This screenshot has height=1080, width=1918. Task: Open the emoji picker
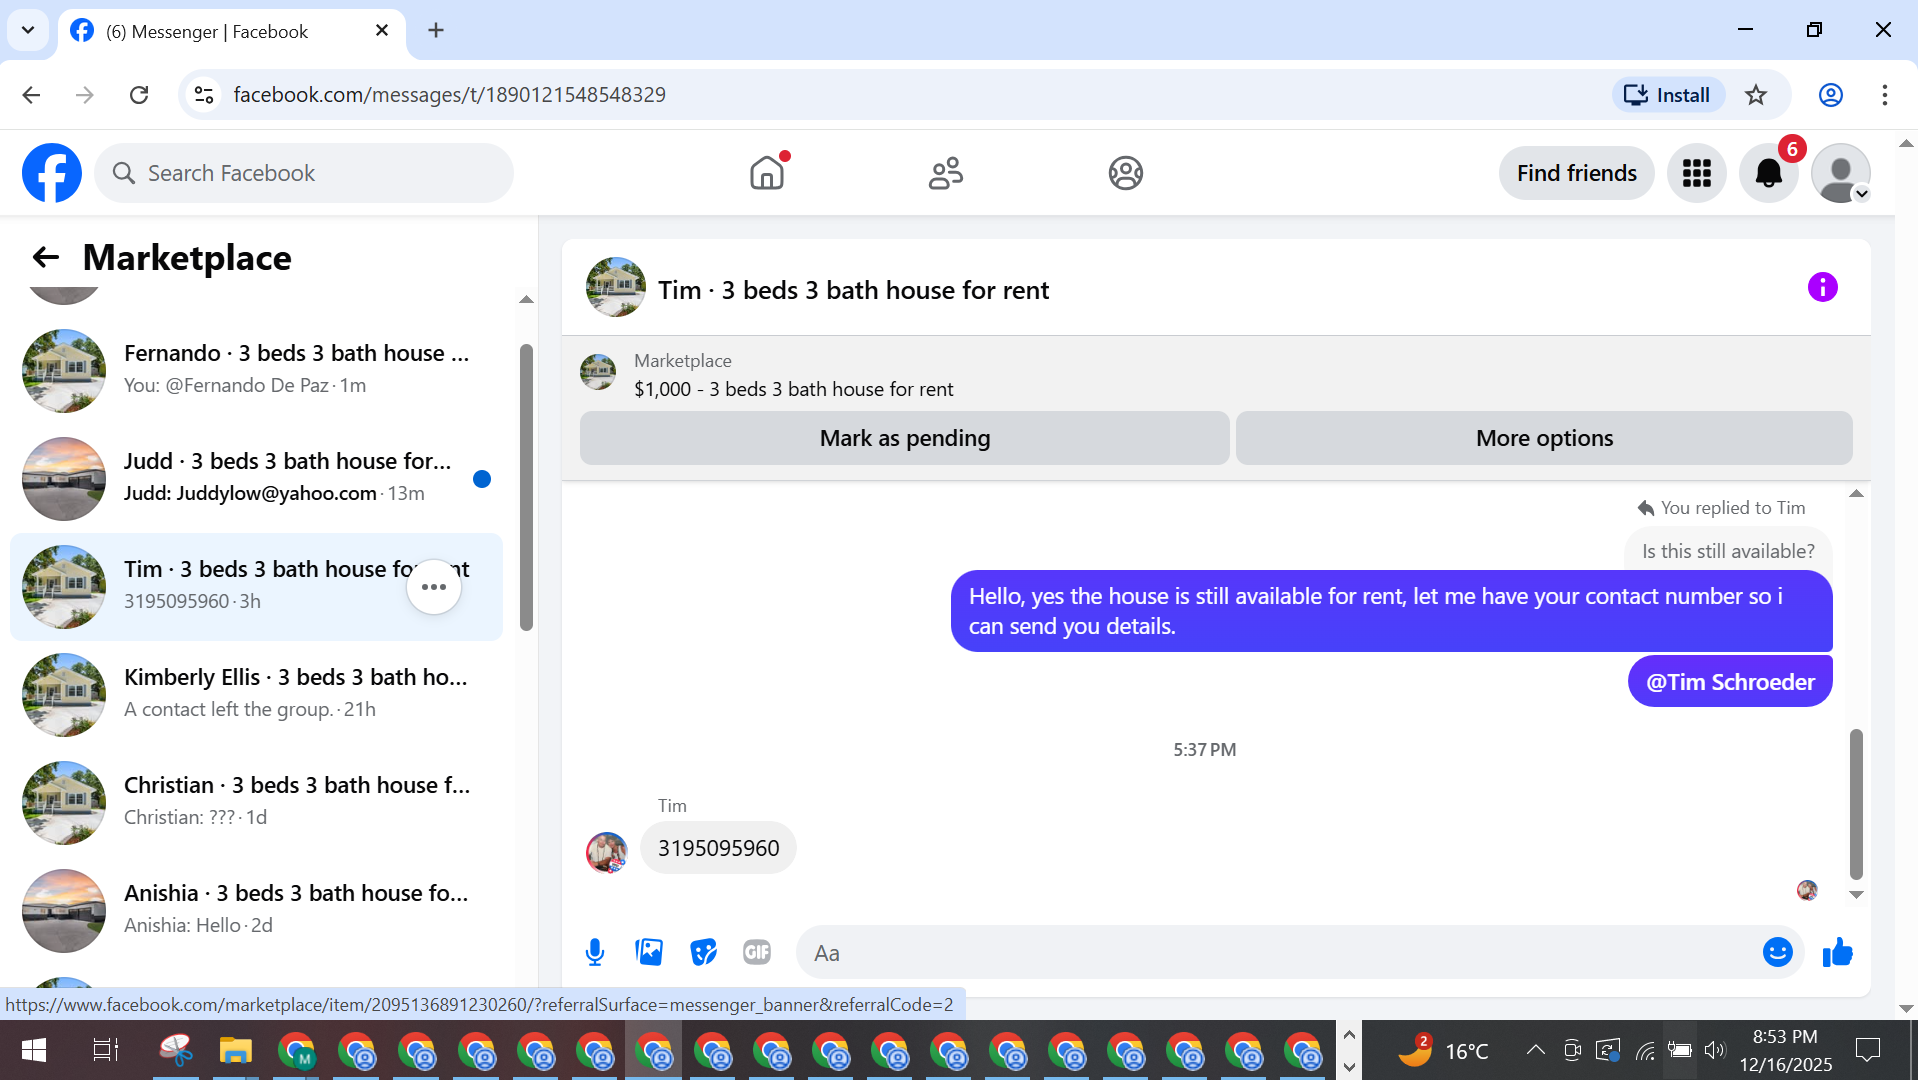coord(1777,953)
